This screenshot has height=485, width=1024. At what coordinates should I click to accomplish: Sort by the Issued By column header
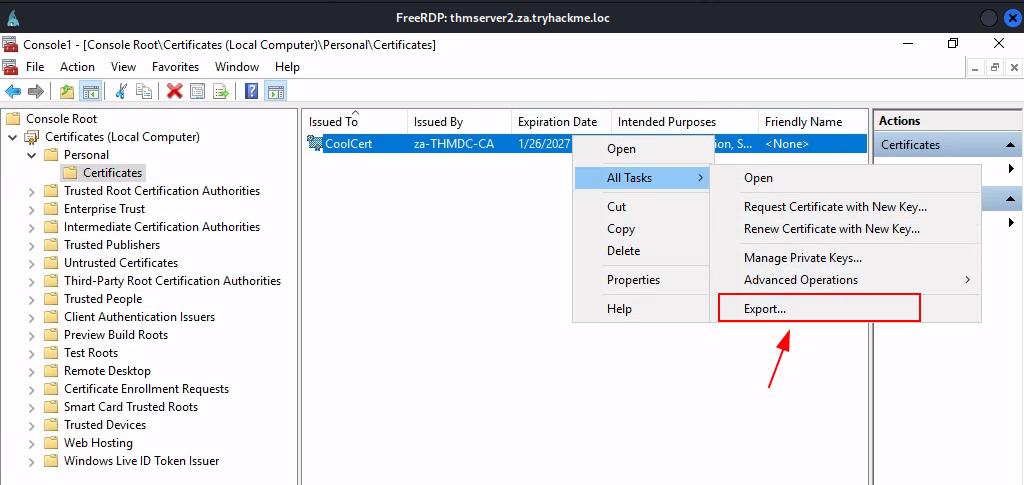460,122
